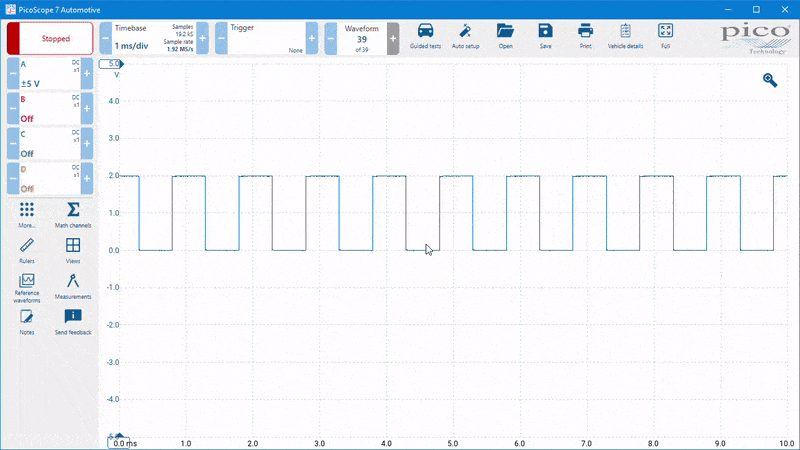
Task: Decrease Channel B range
Action: (x=13, y=109)
